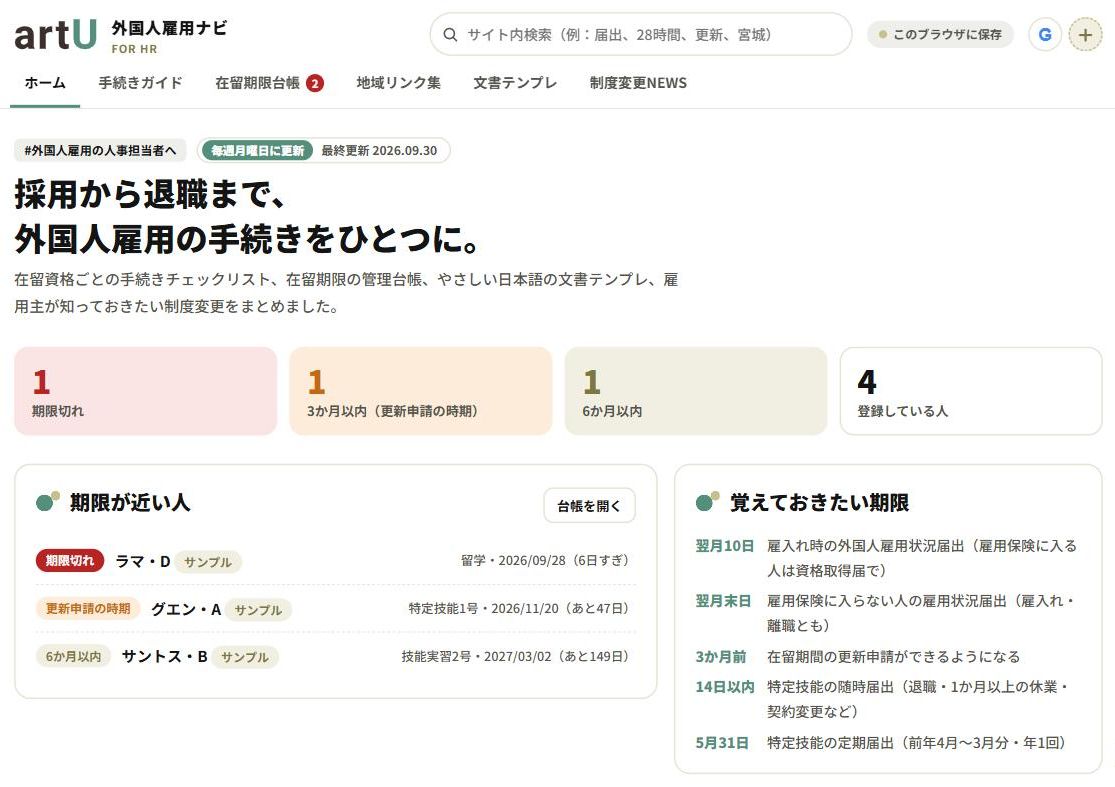Click the 期限が近い人 section heading
The image size is (1115, 787).
(x=130, y=503)
